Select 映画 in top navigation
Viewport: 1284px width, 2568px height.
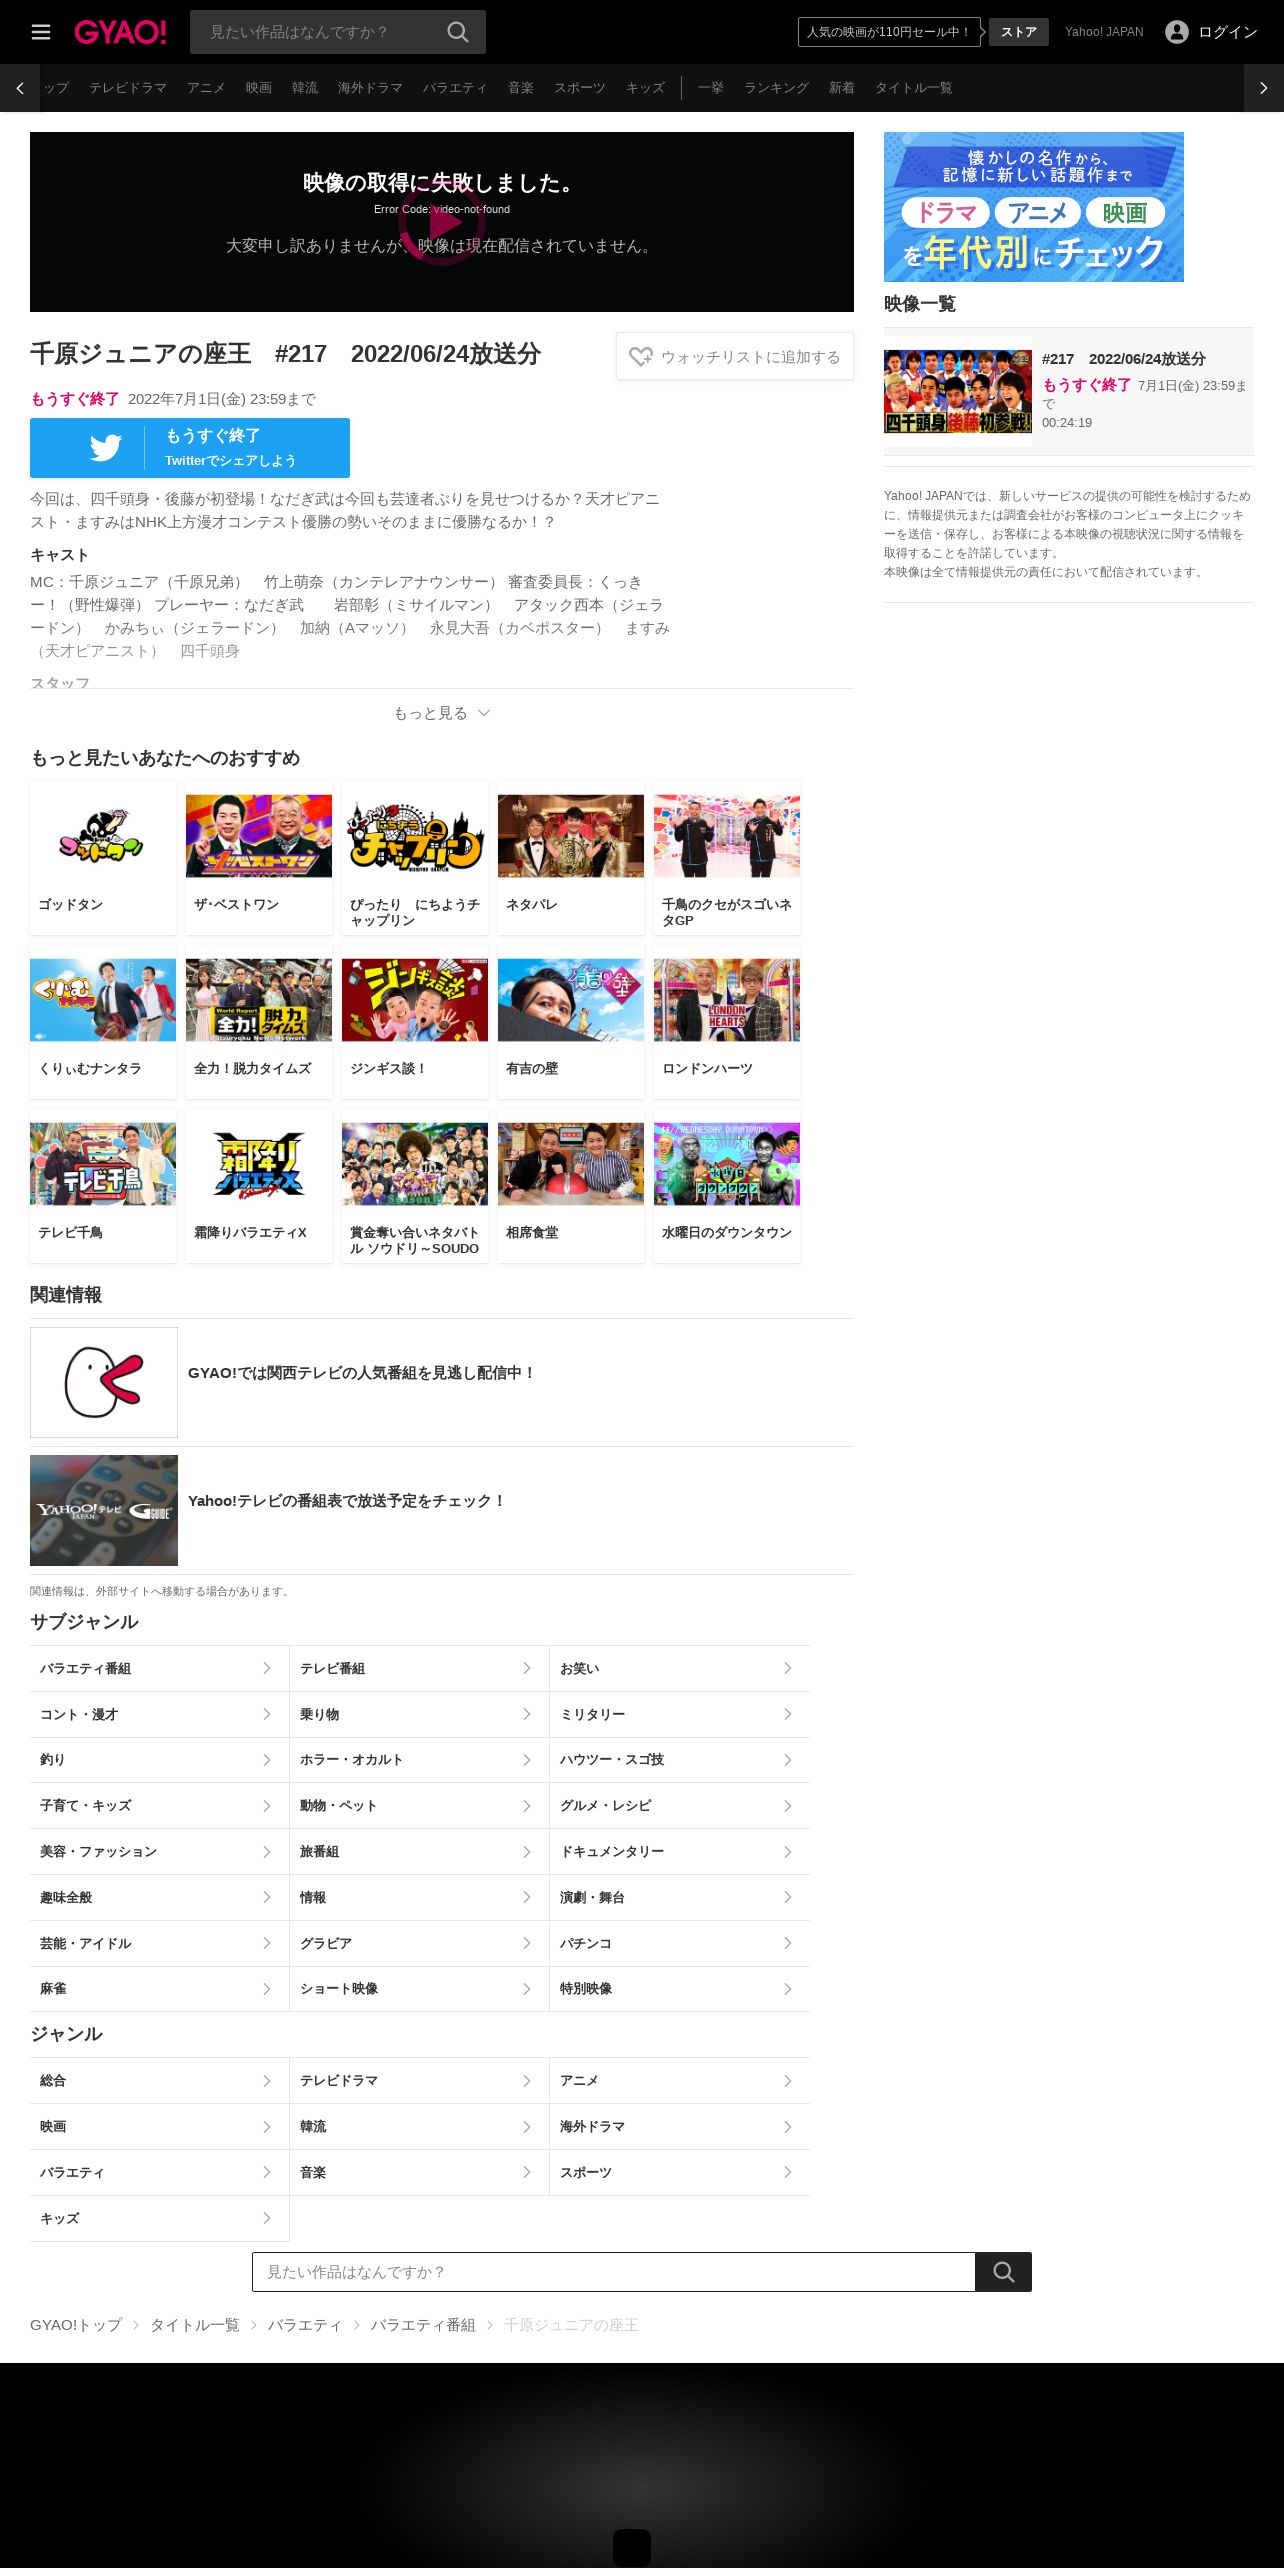click(x=259, y=88)
